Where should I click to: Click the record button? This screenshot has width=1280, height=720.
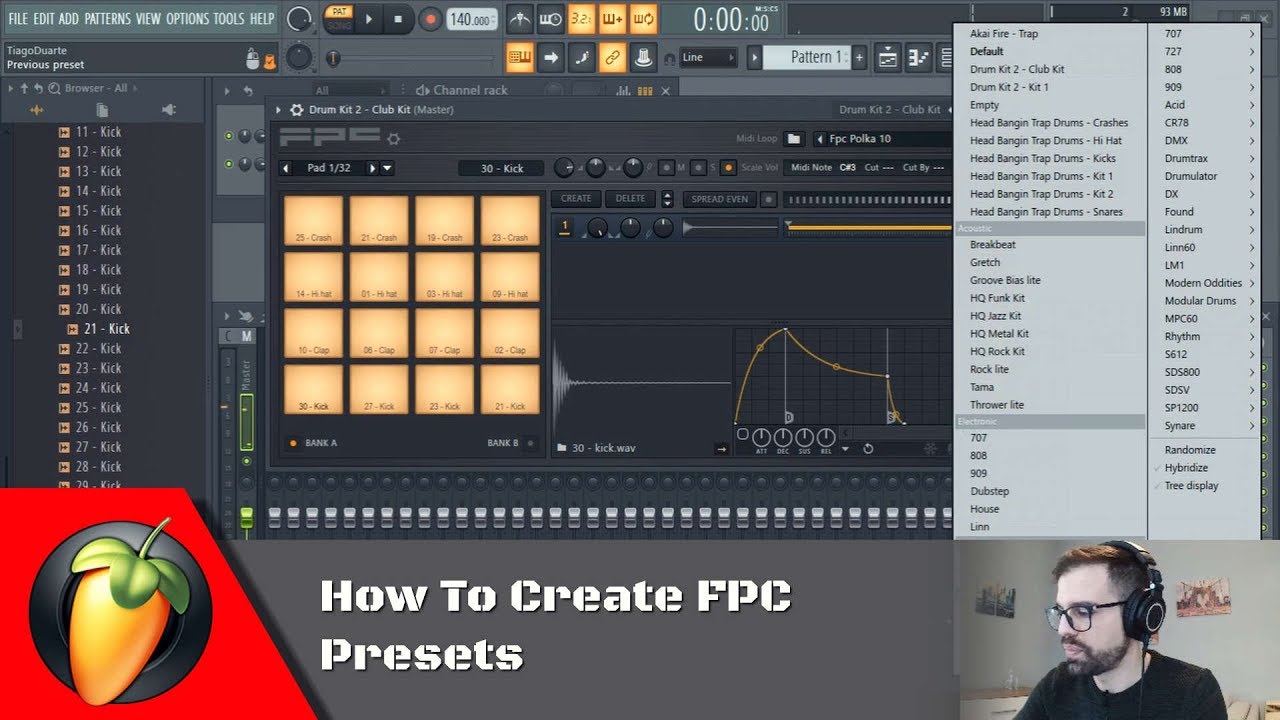pyautogui.click(x=430, y=19)
